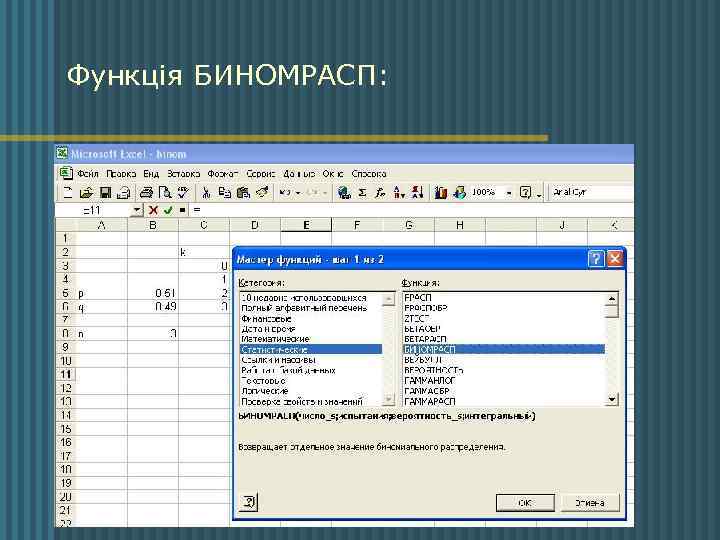Screen dimensions: 720x540
Task: Click dialog help question-mark button
Action: (x=596, y=259)
